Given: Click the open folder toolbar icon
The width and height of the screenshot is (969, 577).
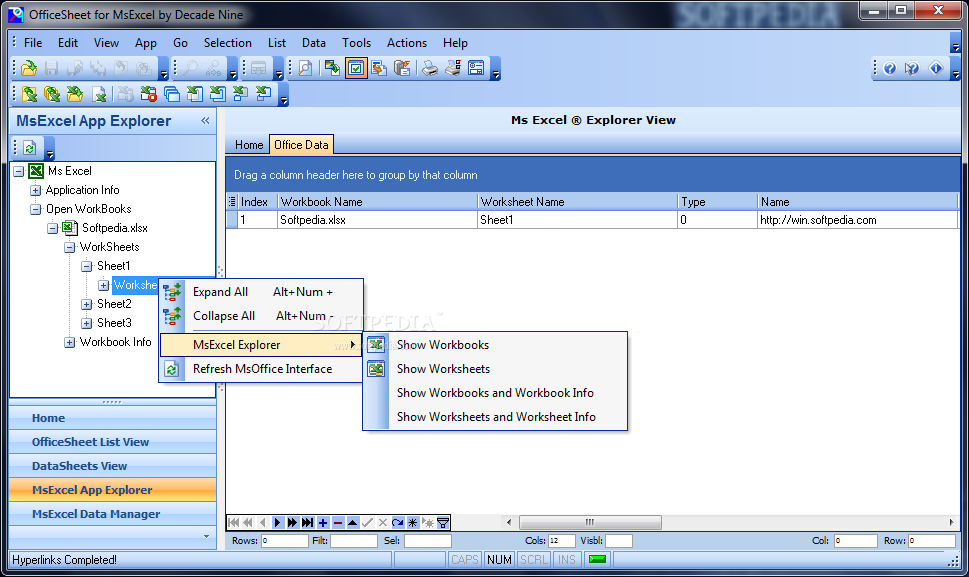Looking at the screenshot, I should [28, 68].
